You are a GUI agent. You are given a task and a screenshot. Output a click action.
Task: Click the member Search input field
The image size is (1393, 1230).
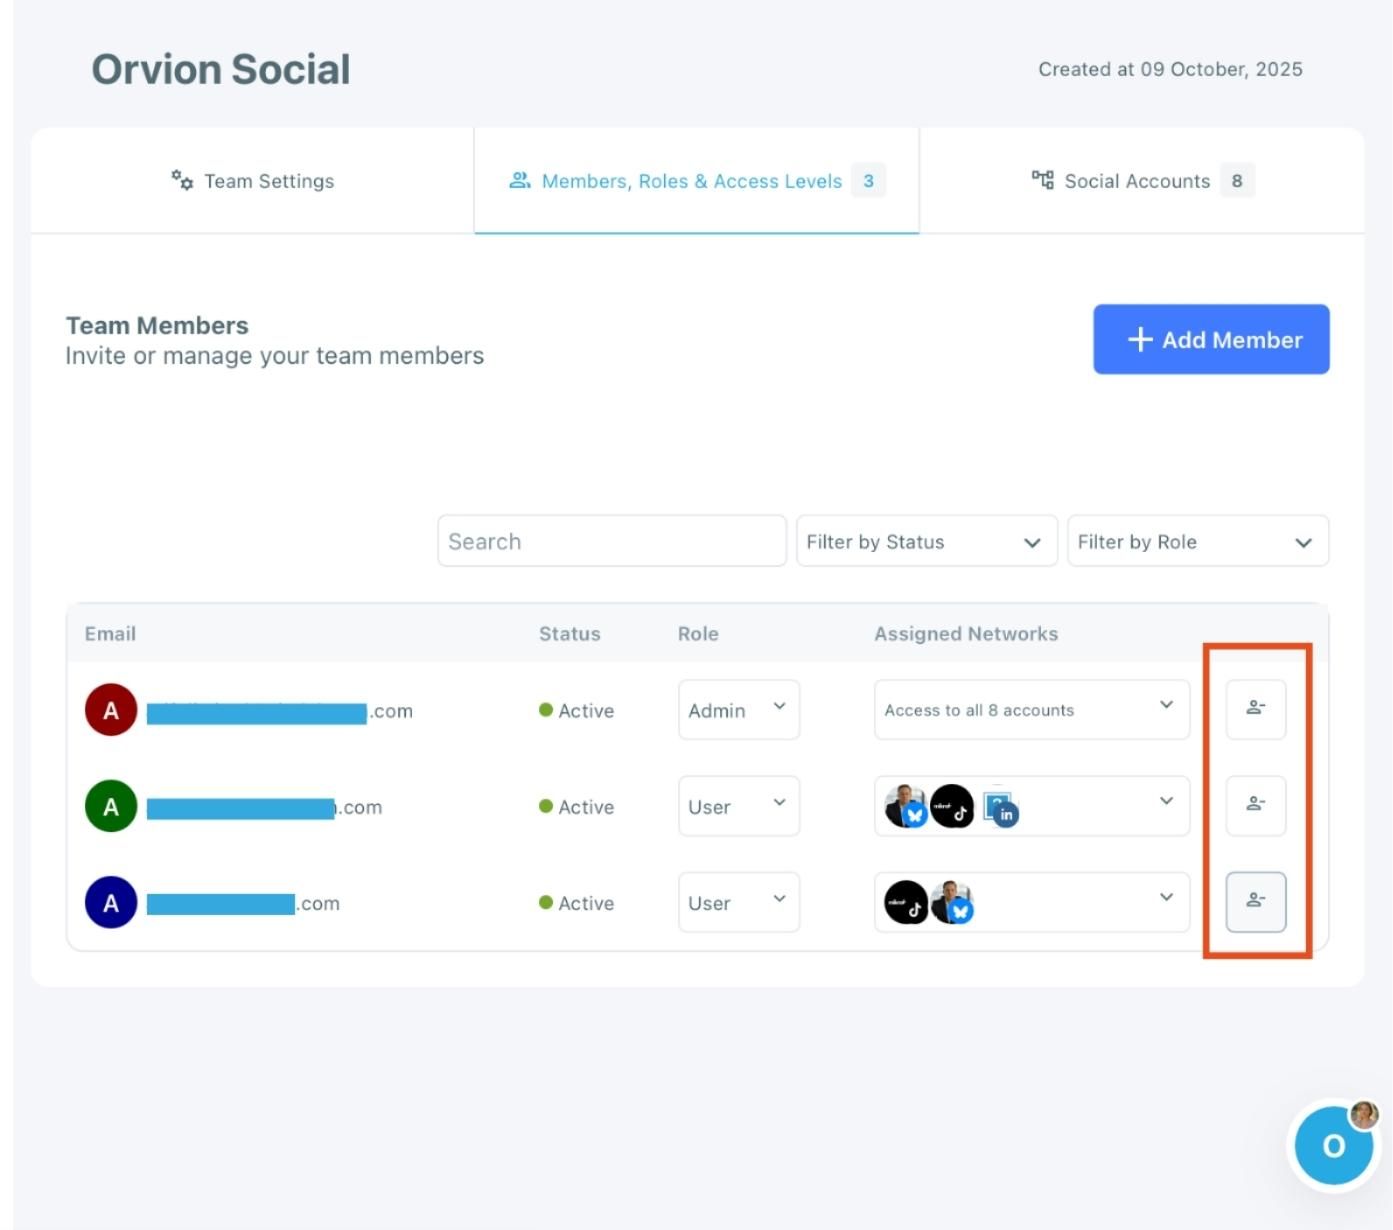(611, 541)
